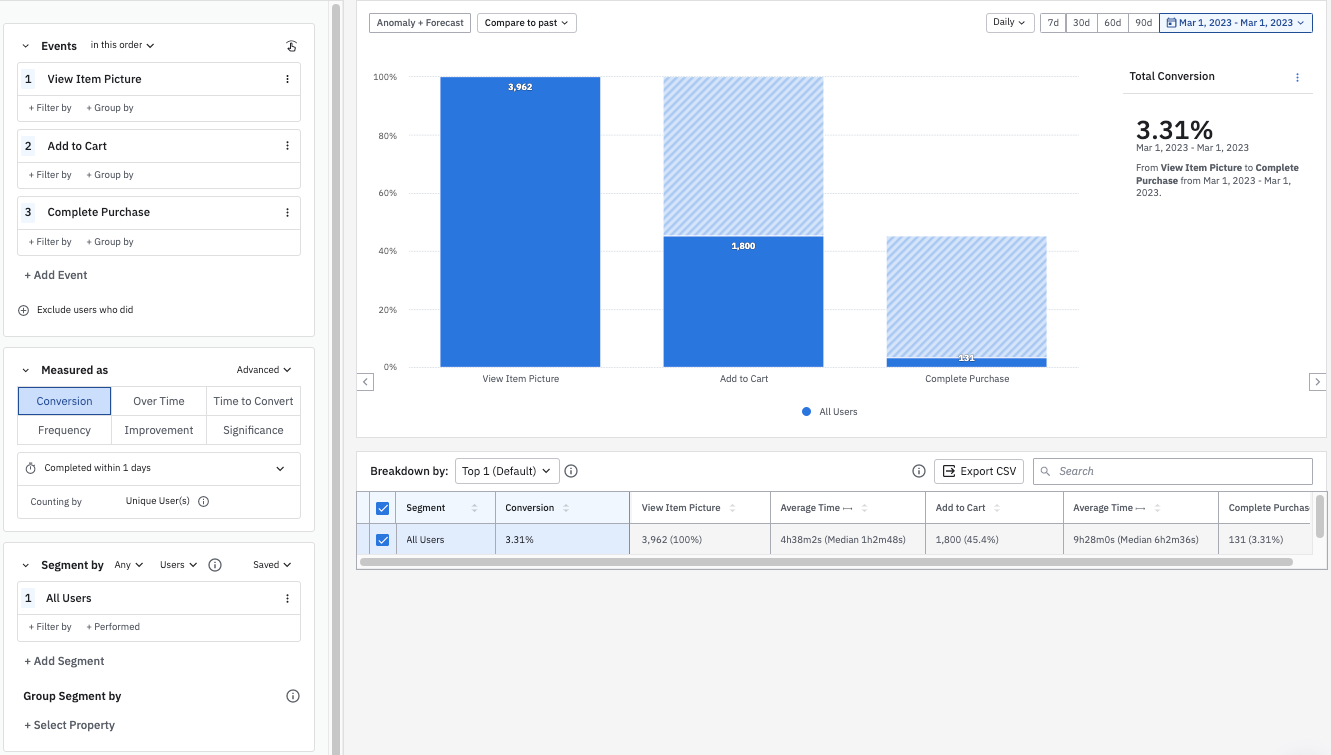Select the Time to Convert tab
1331x755 pixels.
253,401
